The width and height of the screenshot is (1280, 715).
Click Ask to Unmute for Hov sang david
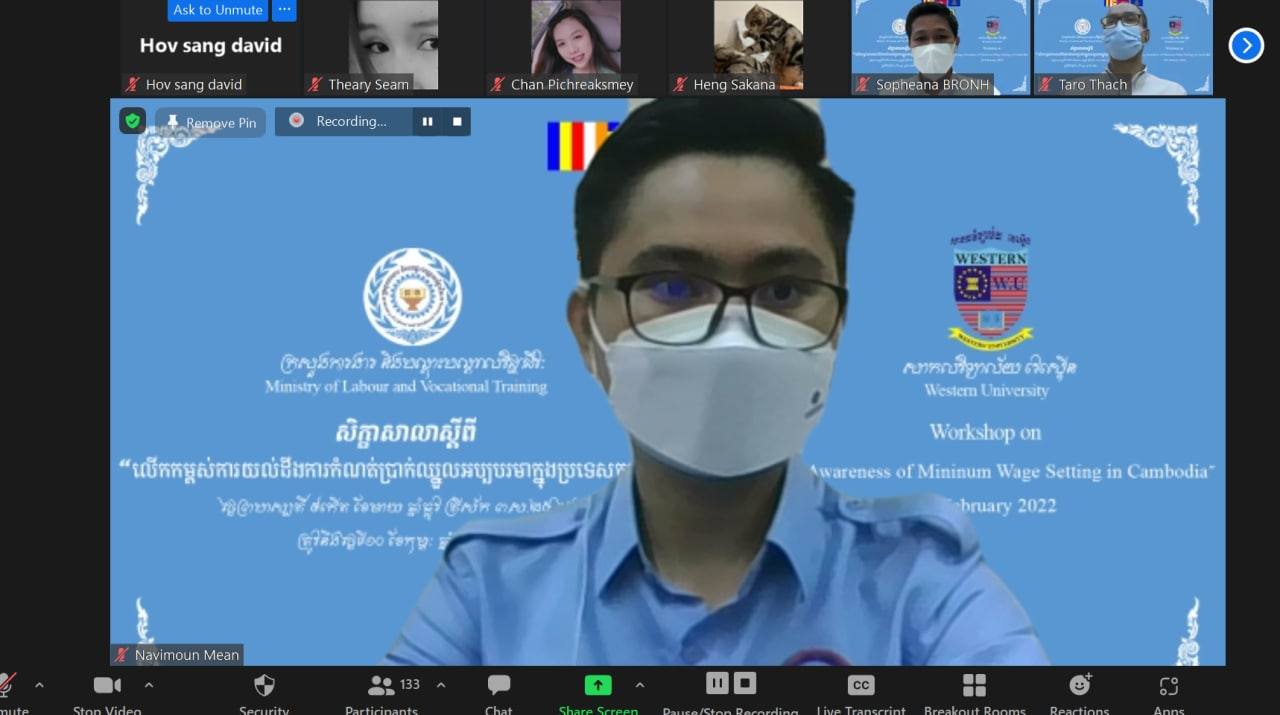click(218, 10)
